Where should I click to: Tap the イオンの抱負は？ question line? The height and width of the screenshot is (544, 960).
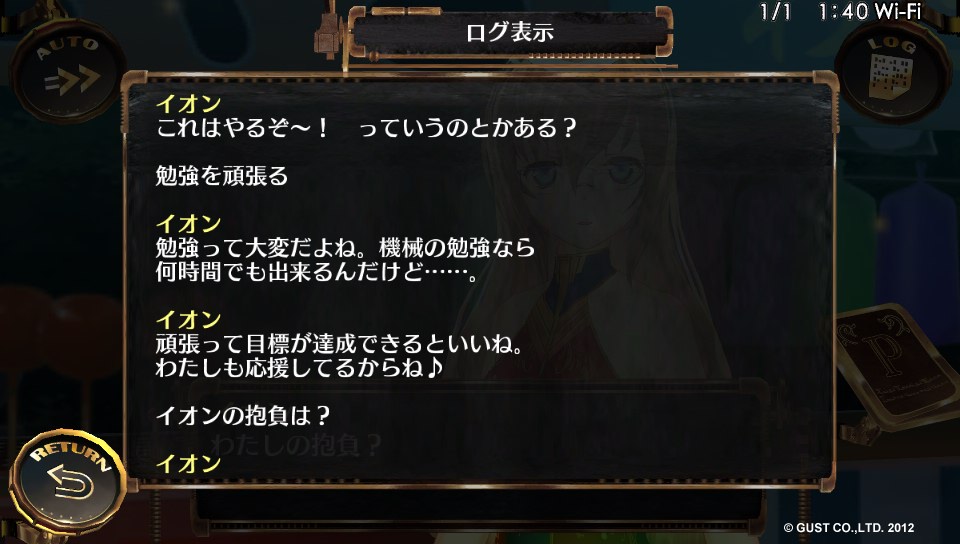(x=244, y=416)
